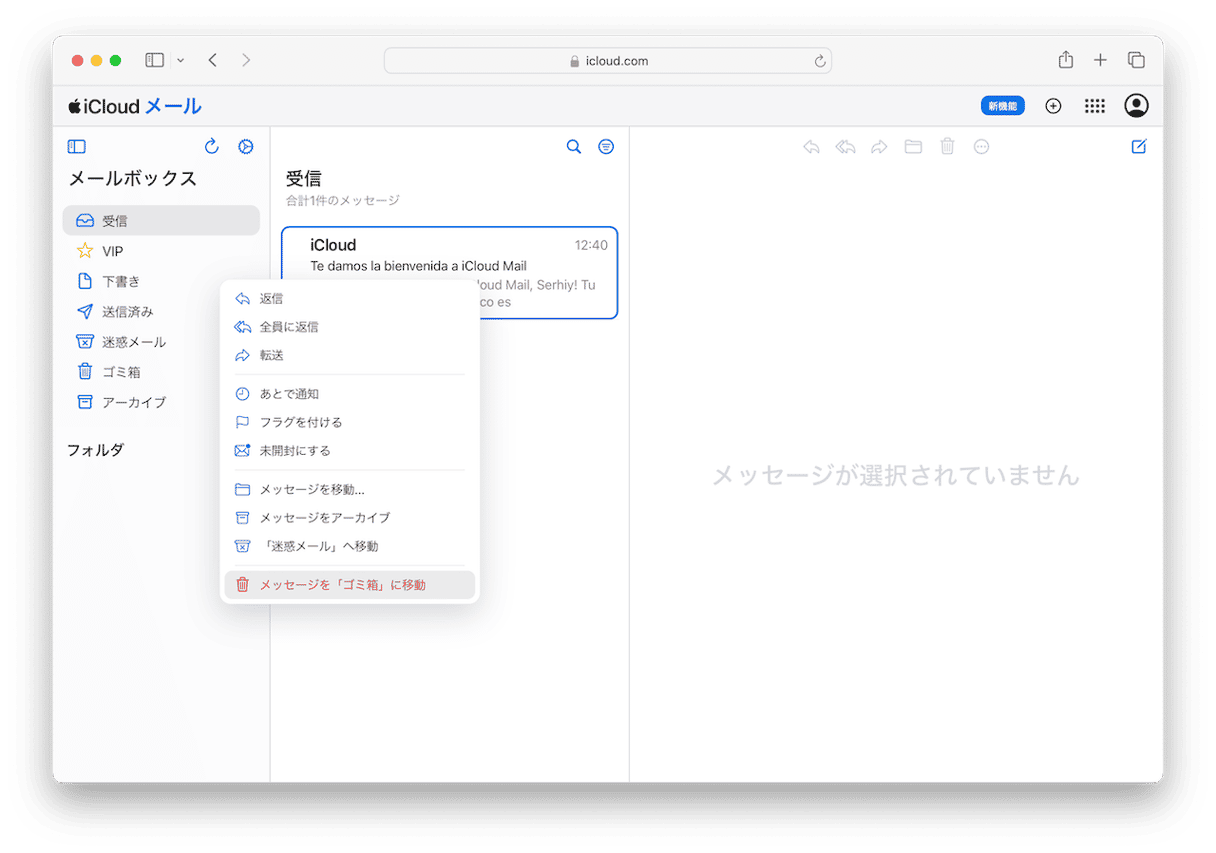The image size is (1216, 853).
Task: Click trash icon in message toolbar
Action: click(947, 147)
